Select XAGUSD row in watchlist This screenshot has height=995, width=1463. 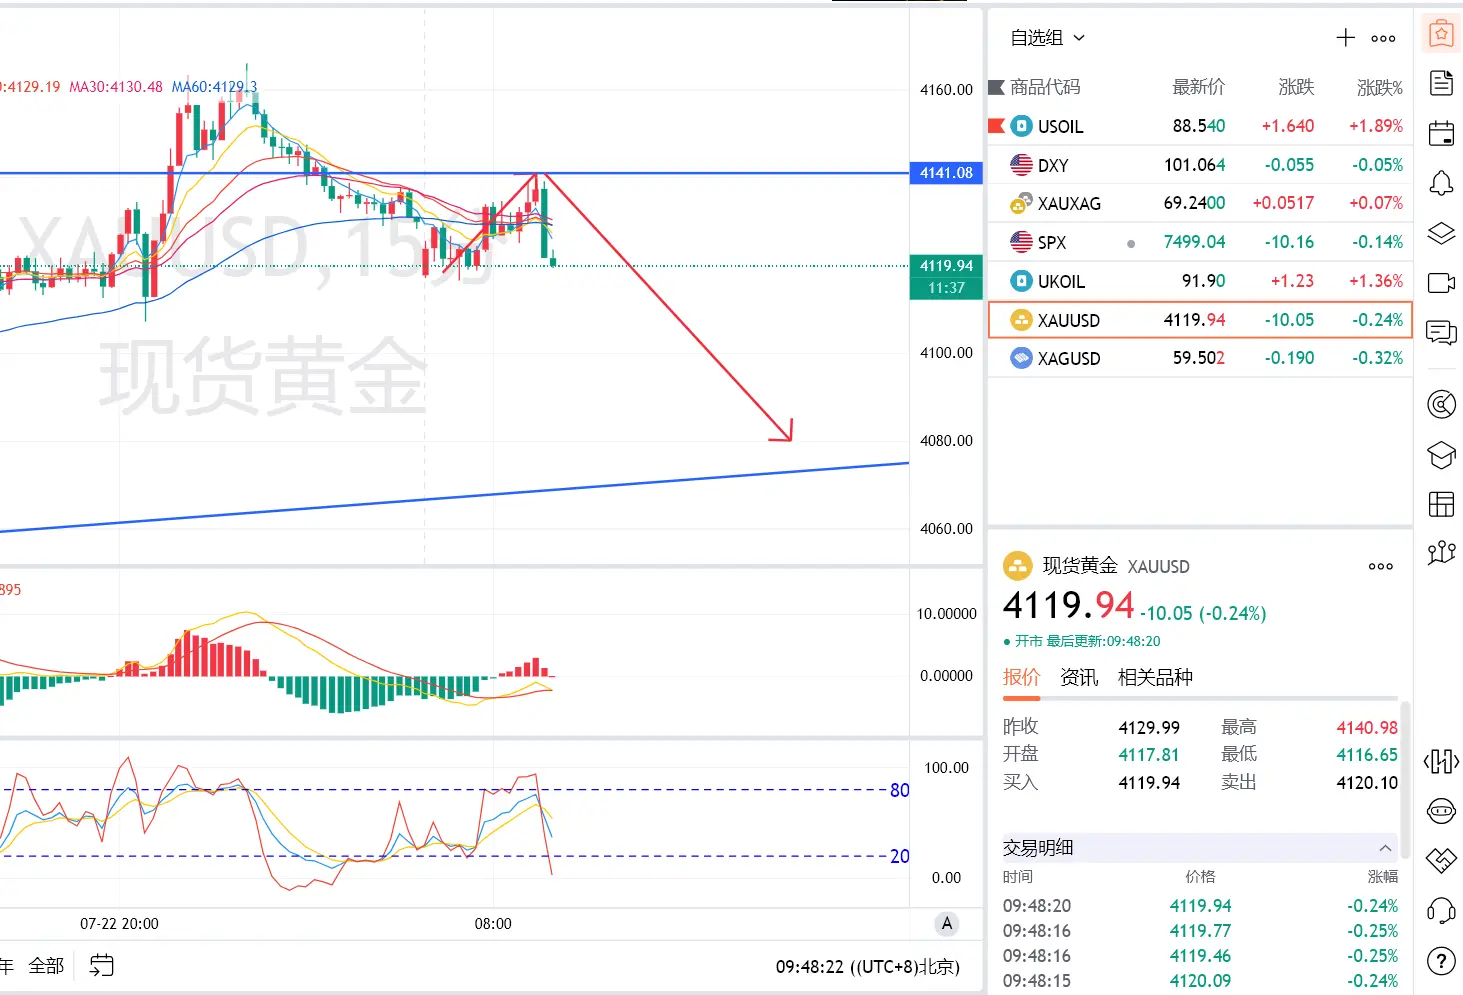(1200, 358)
